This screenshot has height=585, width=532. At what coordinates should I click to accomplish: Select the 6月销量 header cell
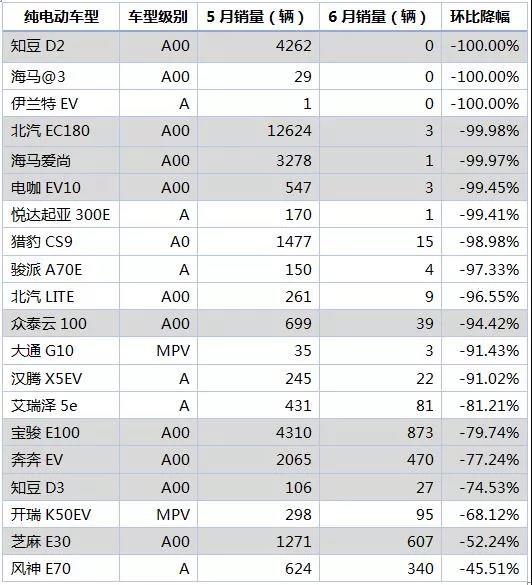[x=380, y=16]
